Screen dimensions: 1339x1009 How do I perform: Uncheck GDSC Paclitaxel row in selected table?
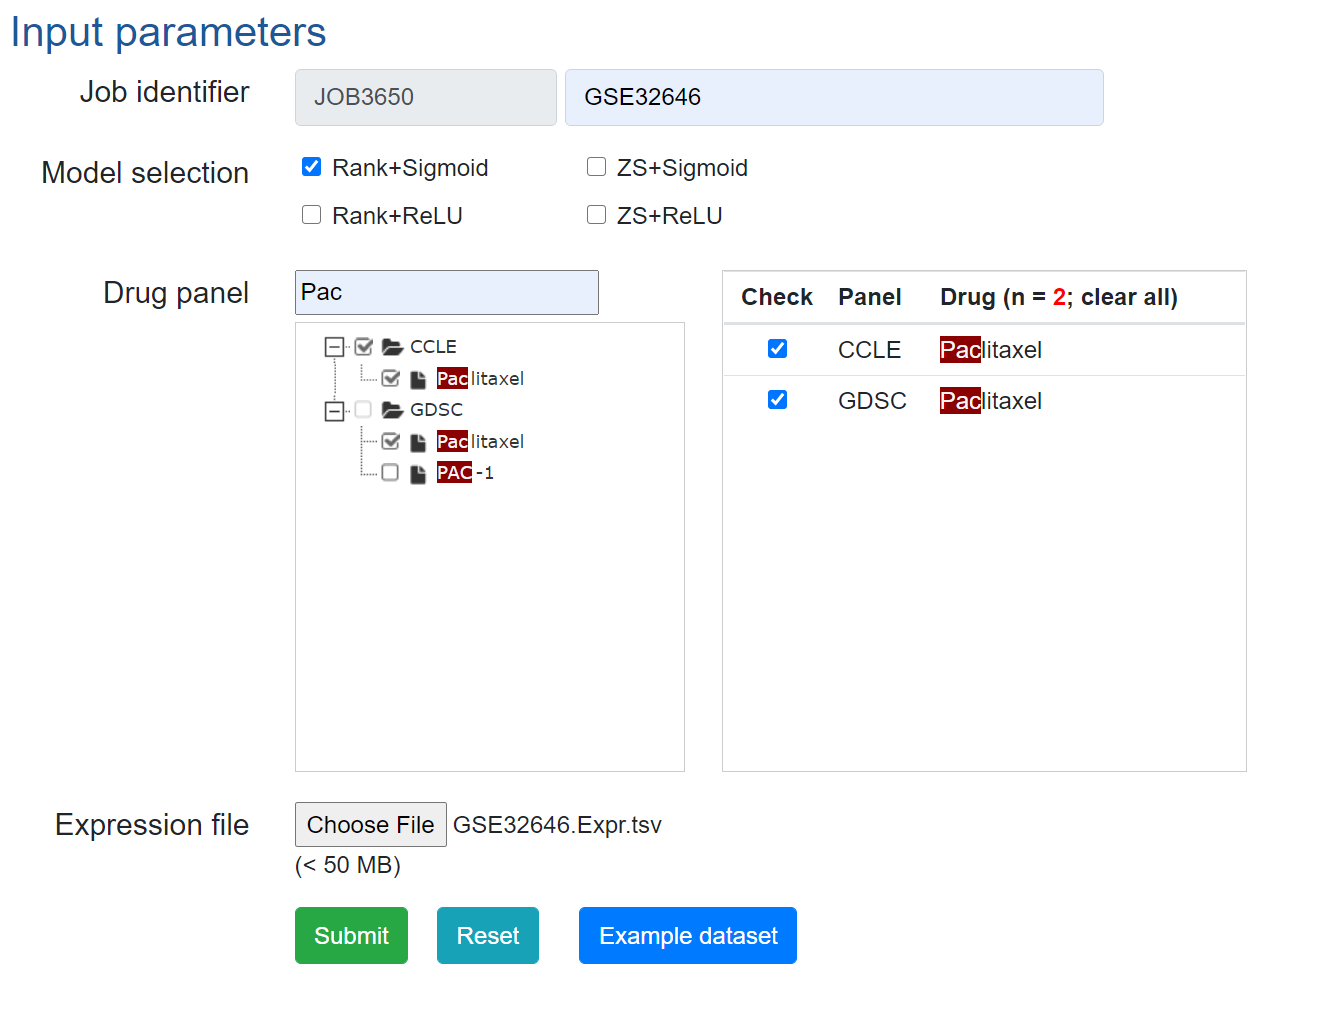point(777,400)
